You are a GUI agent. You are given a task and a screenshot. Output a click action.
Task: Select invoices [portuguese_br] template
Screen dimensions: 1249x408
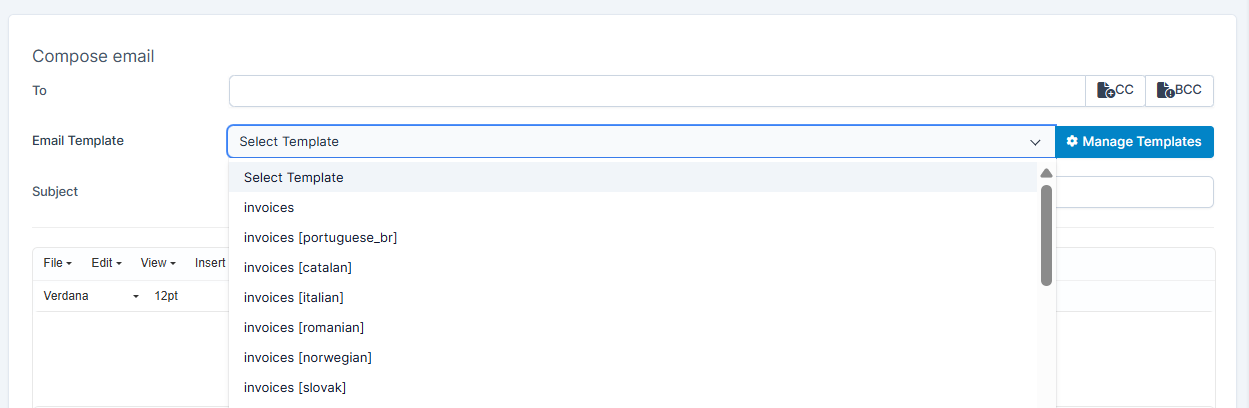click(x=320, y=237)
